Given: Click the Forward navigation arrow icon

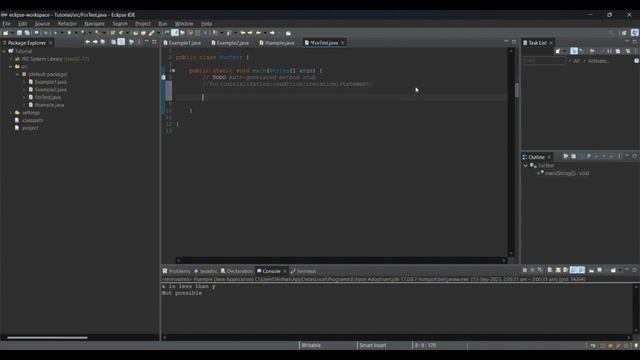Looking at the screenshot, I should coord(272,33).
